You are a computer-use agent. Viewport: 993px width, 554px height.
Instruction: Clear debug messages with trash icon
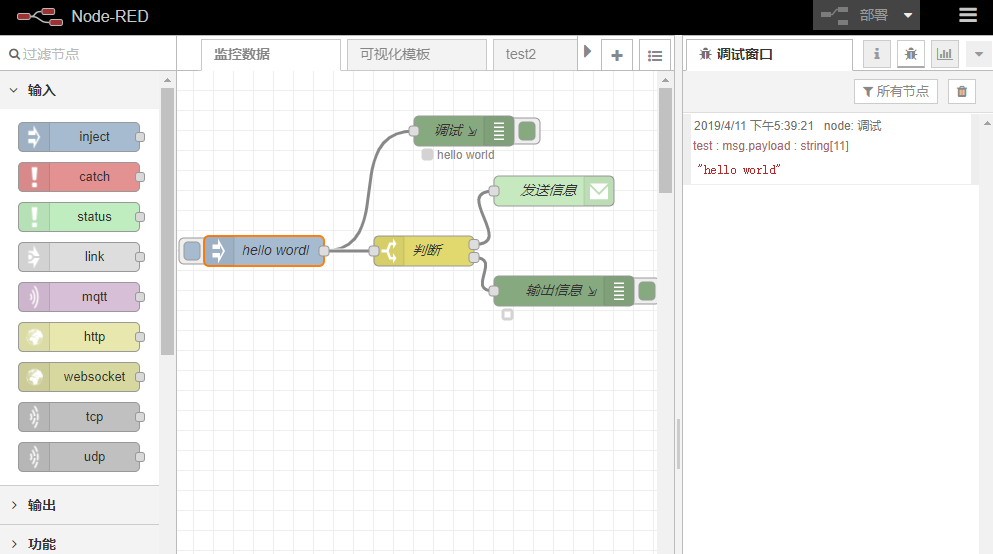(x=962, y=92)
